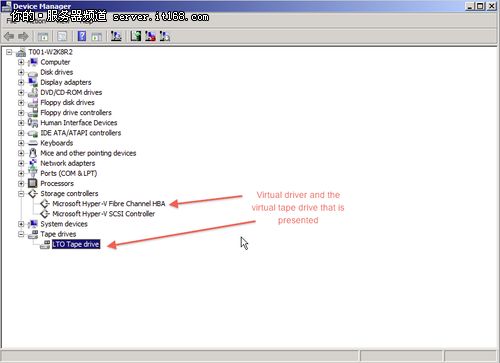Open the Help toolbar icon
The height and width of the screenshot is (363, 500).
point(82,36)
